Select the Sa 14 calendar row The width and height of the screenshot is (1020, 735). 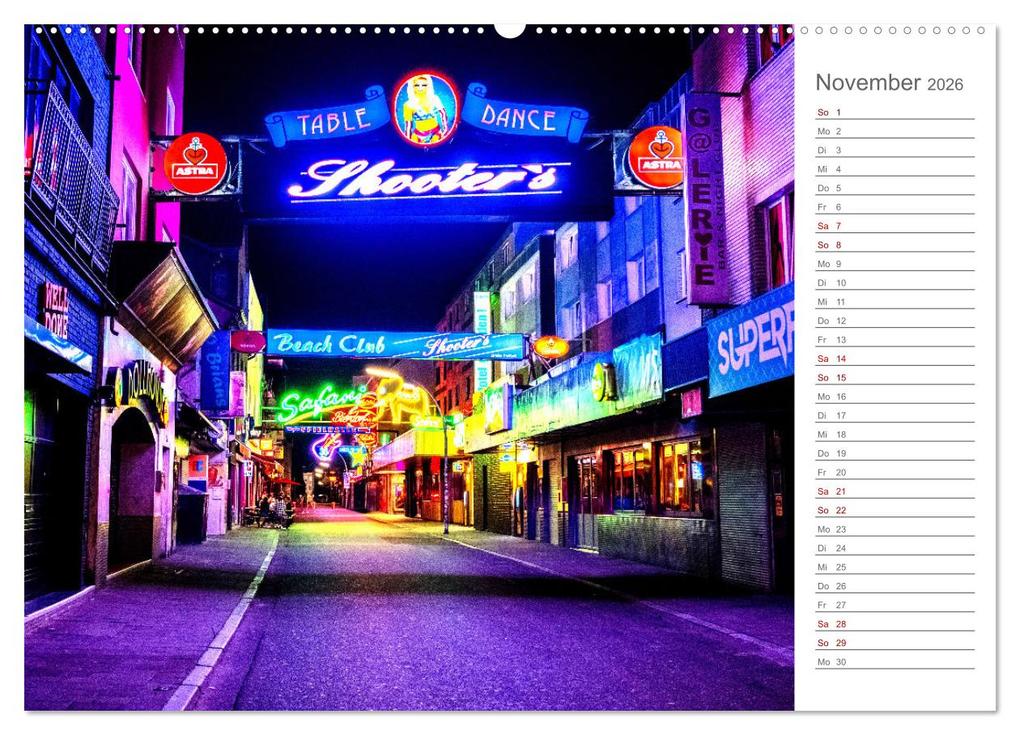[894, 358]
